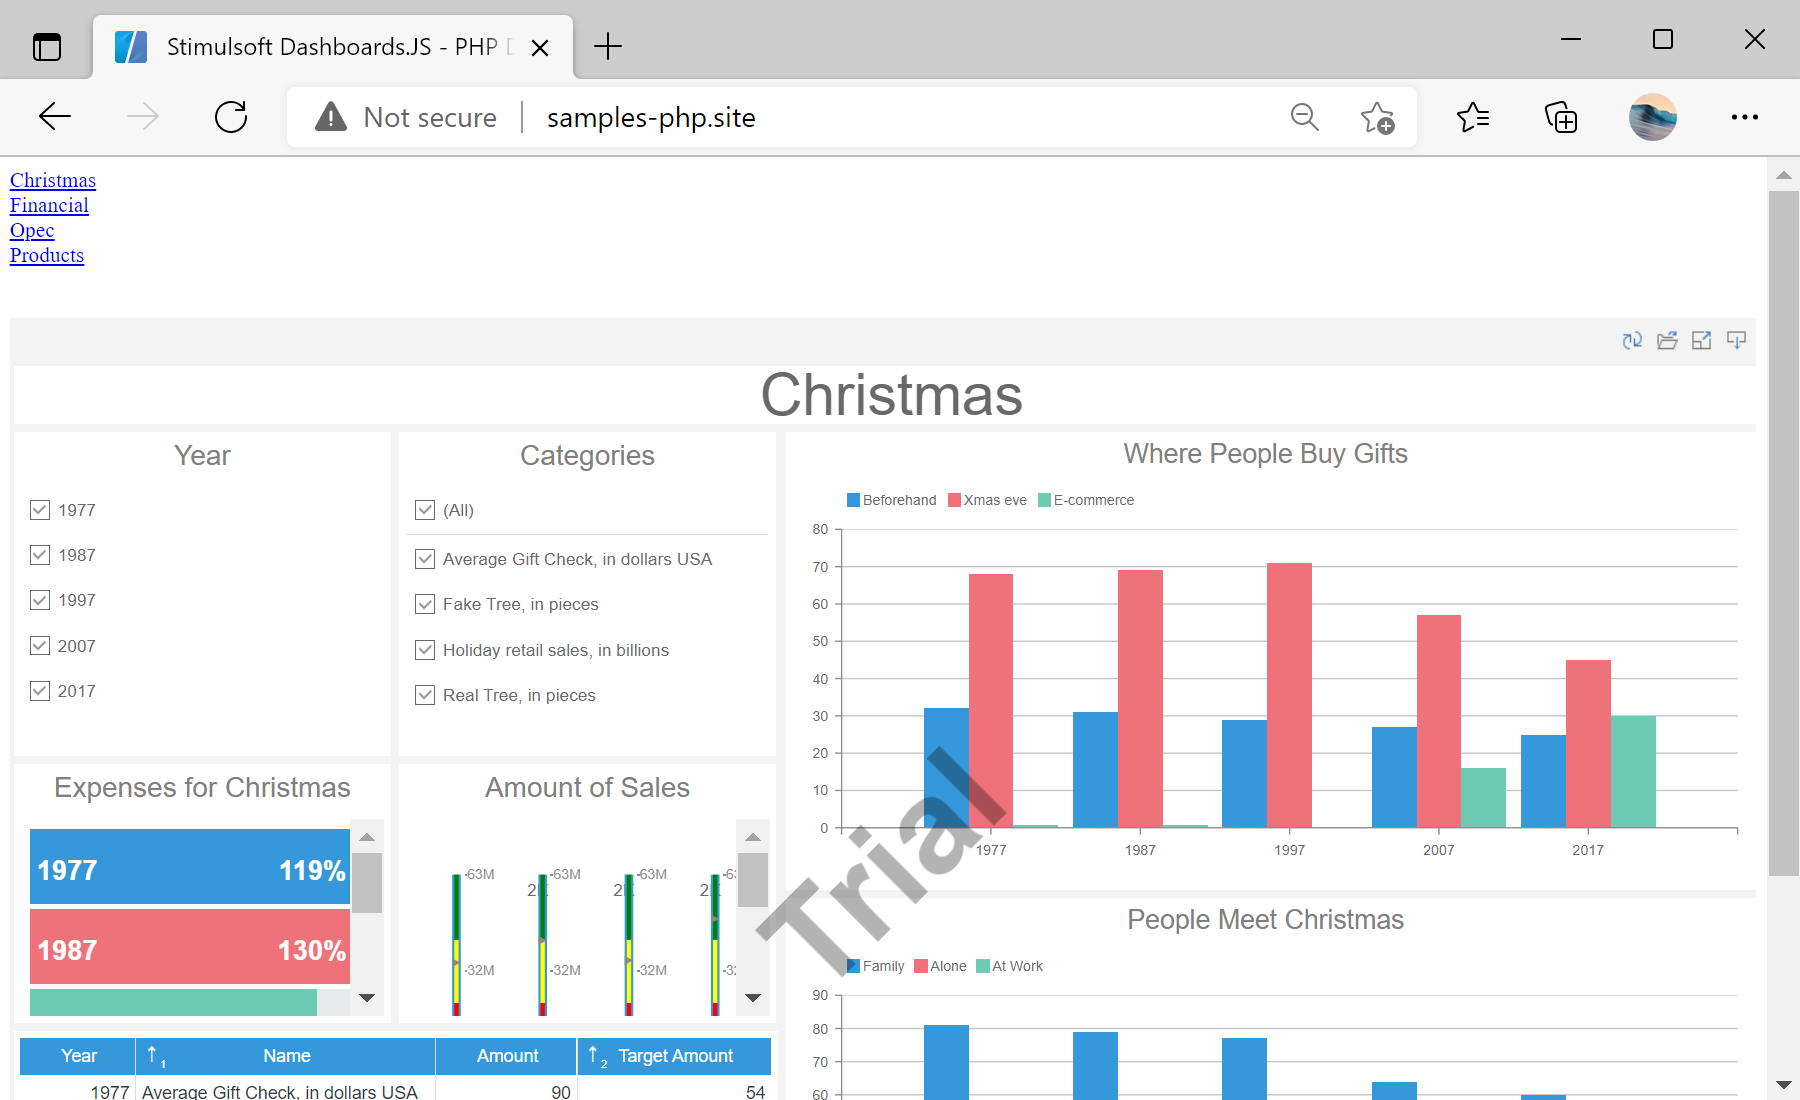Open browser zoom magnifier icon
Screen dimensions: 1800x1100
1304,117
